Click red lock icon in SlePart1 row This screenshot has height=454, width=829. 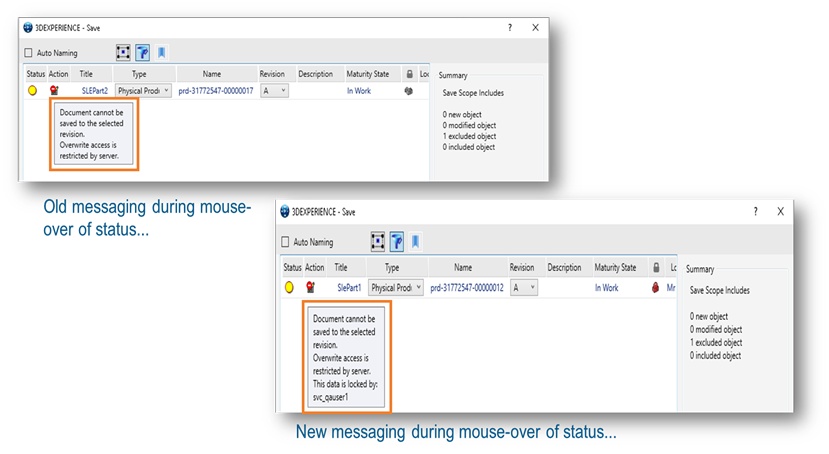pyautogui.click(x=656, y=288)
